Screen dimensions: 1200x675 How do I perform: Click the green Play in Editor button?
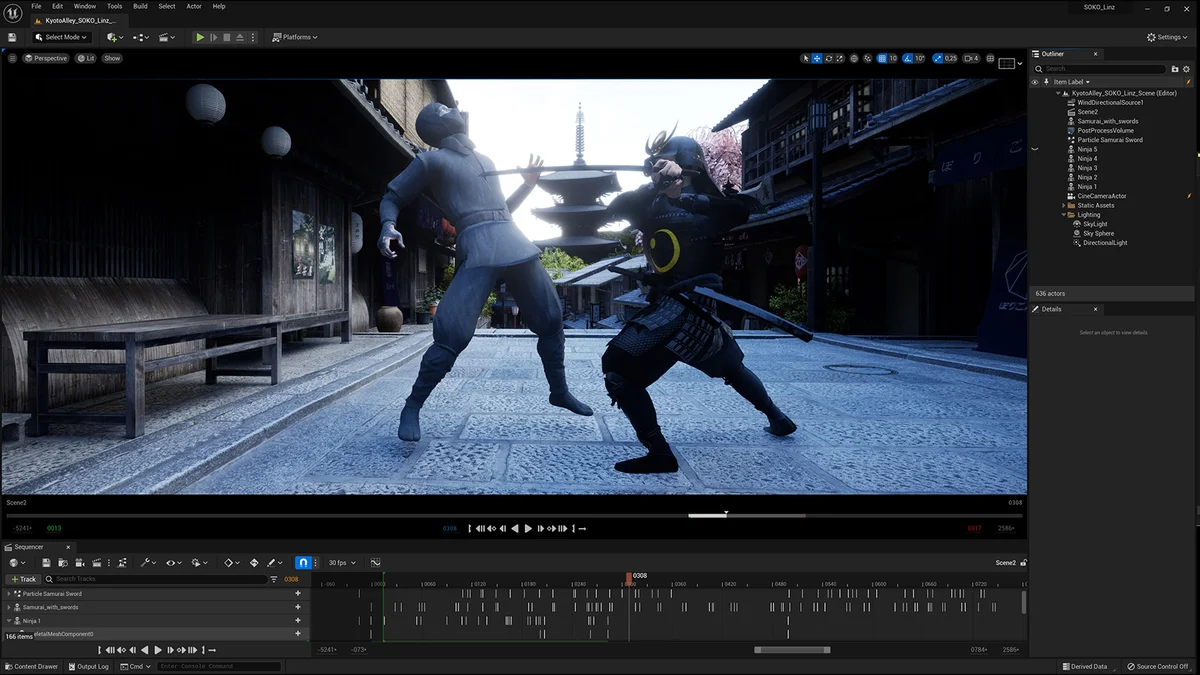tap(200, 37)
